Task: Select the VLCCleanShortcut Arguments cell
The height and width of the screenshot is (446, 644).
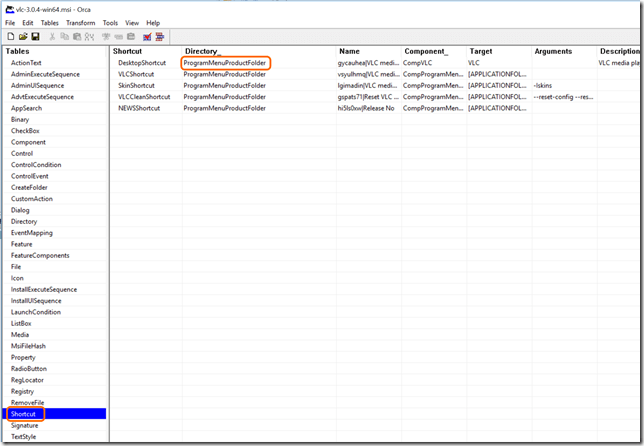Action: pos(564,97)
